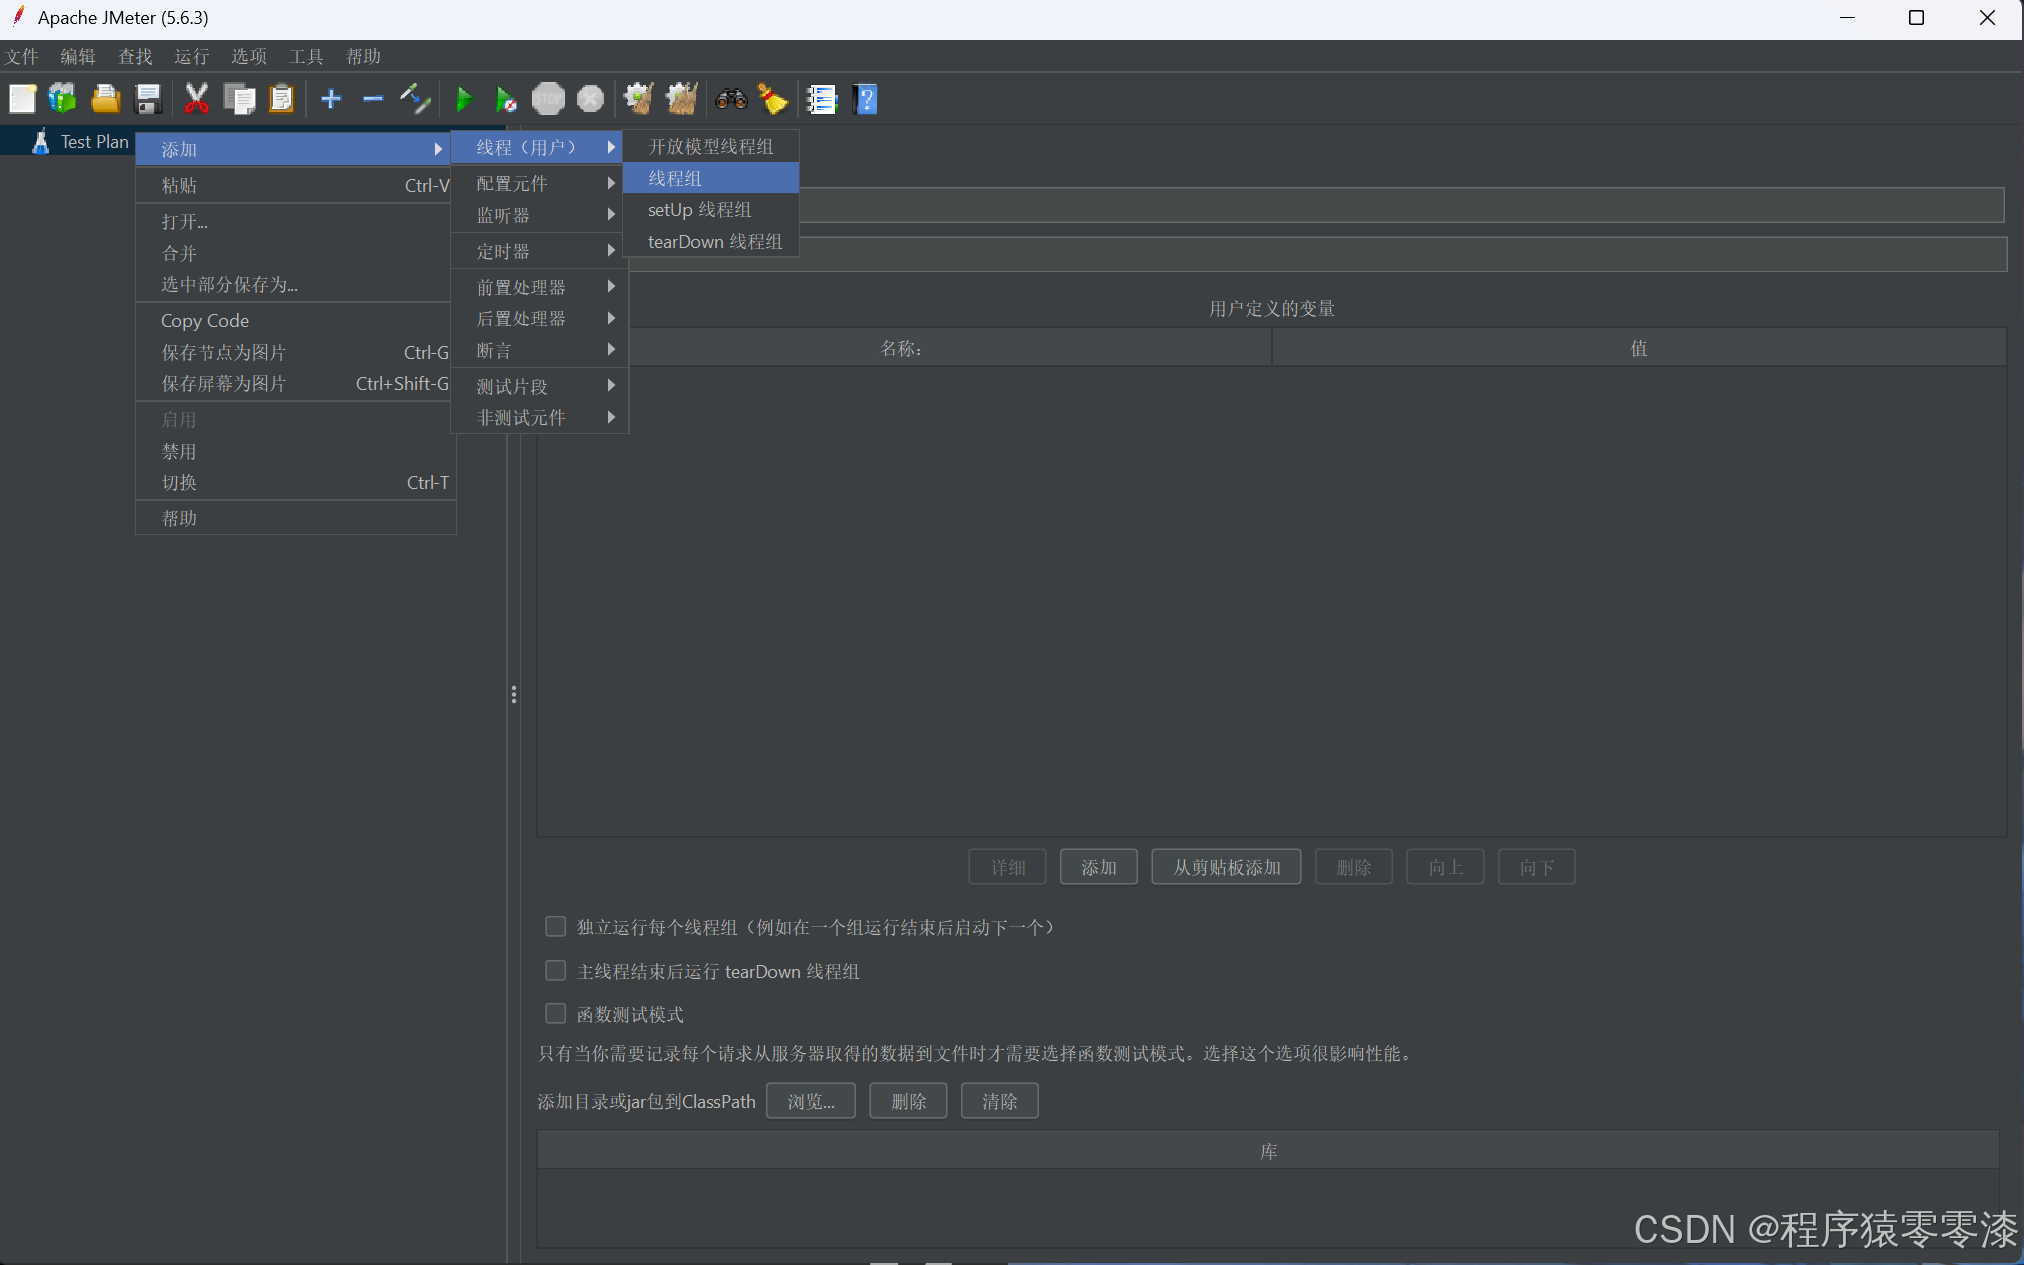This screenshot has height=1265, width=2024.
Task: Select 切换 in context menu
Action: click(x=295, y=482)
